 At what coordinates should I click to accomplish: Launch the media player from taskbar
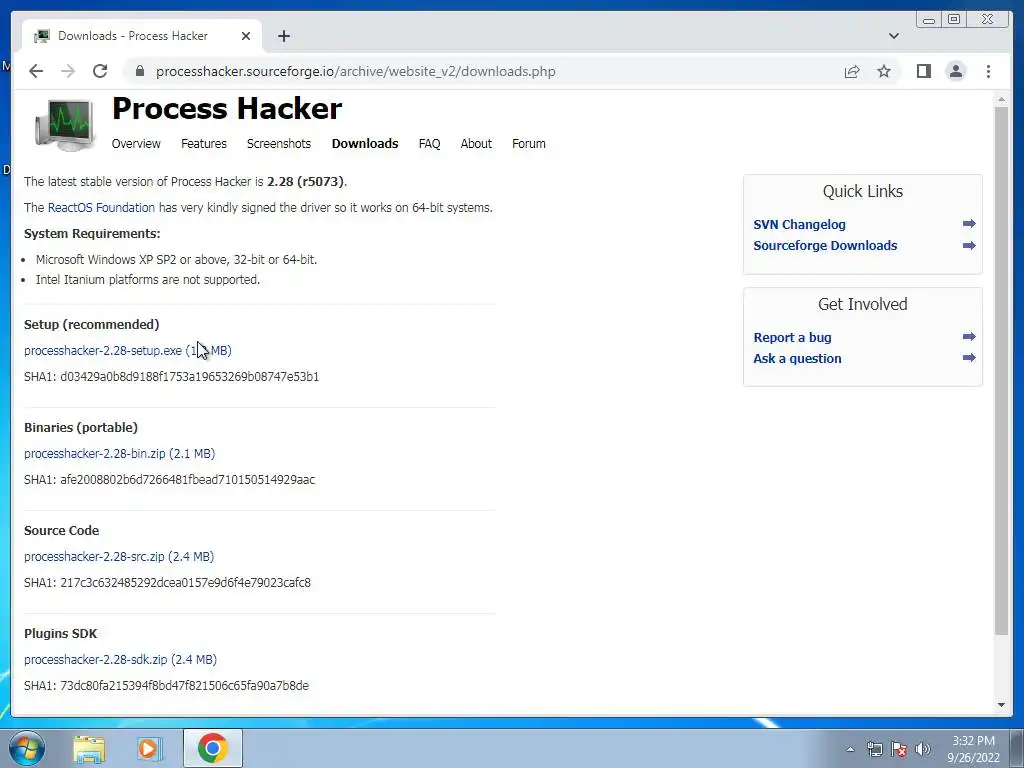click(x=149, y=749)
